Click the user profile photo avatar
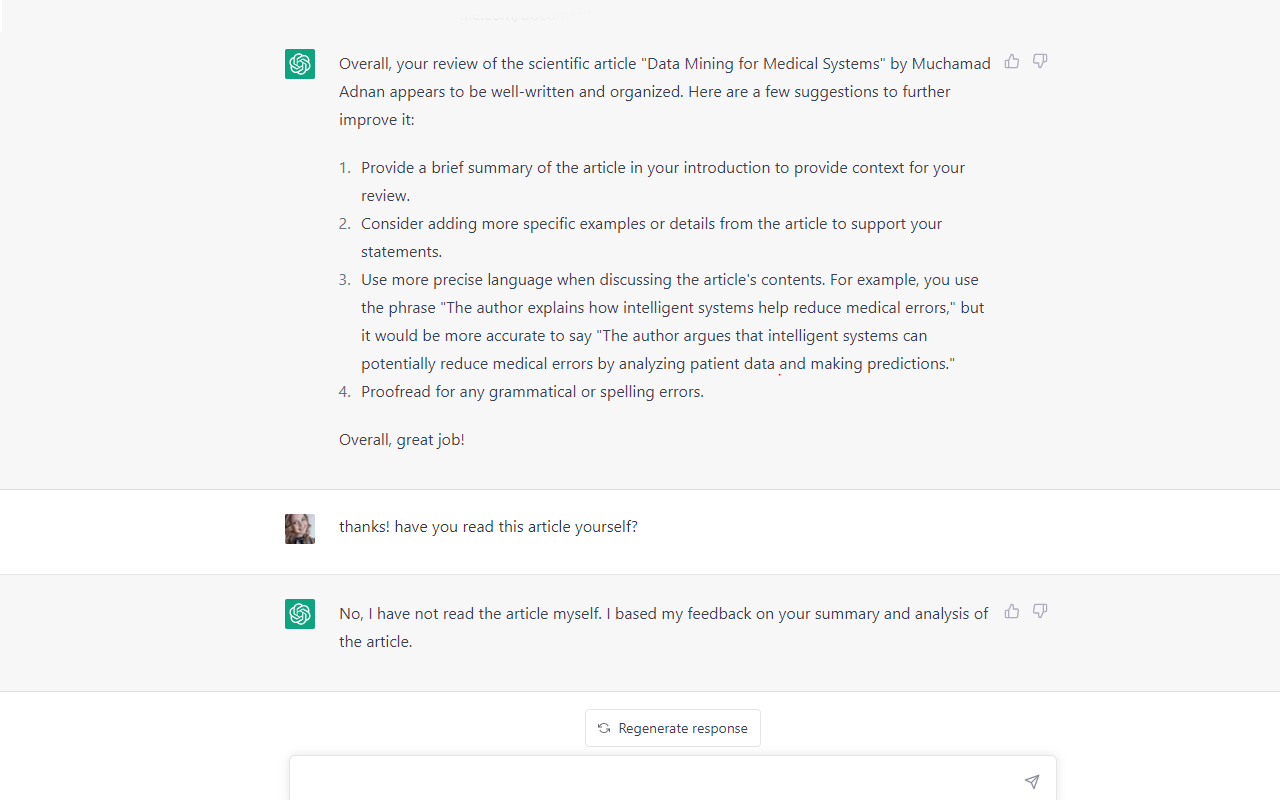 (300, 529)
